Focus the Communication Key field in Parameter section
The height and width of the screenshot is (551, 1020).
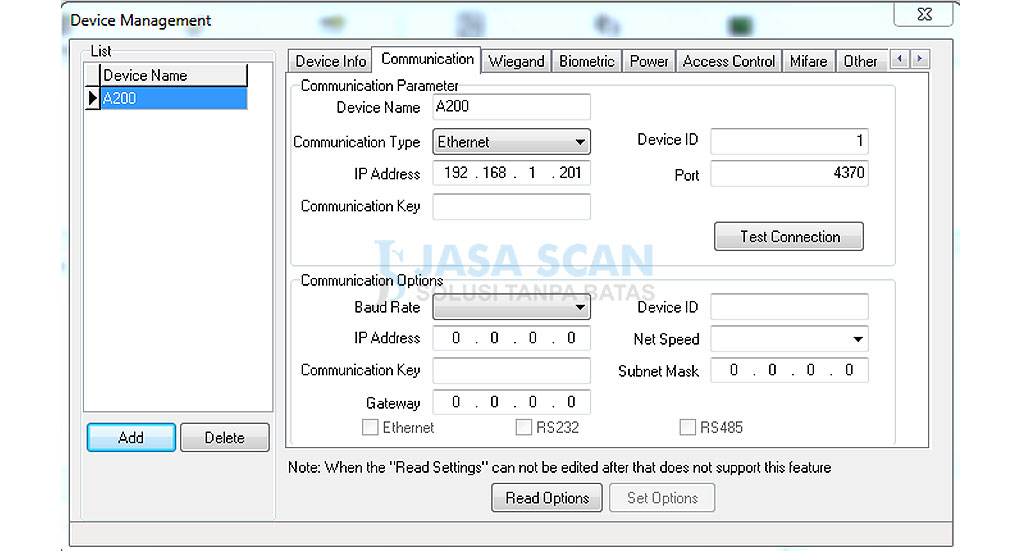pos(511,206)
